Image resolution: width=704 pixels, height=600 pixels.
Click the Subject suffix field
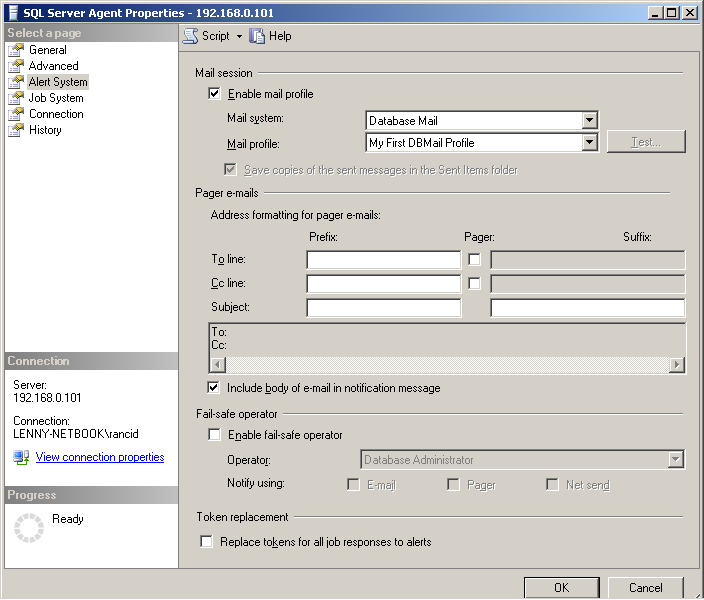588,308
